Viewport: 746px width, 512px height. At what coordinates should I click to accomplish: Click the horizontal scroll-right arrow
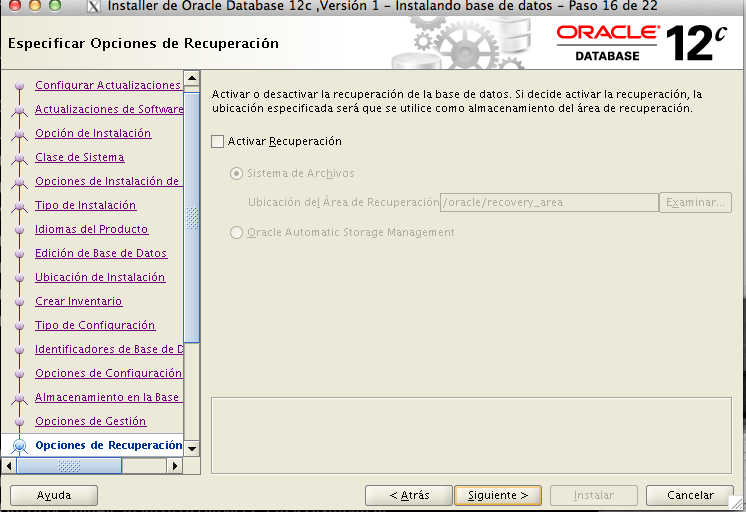(175, 466)
